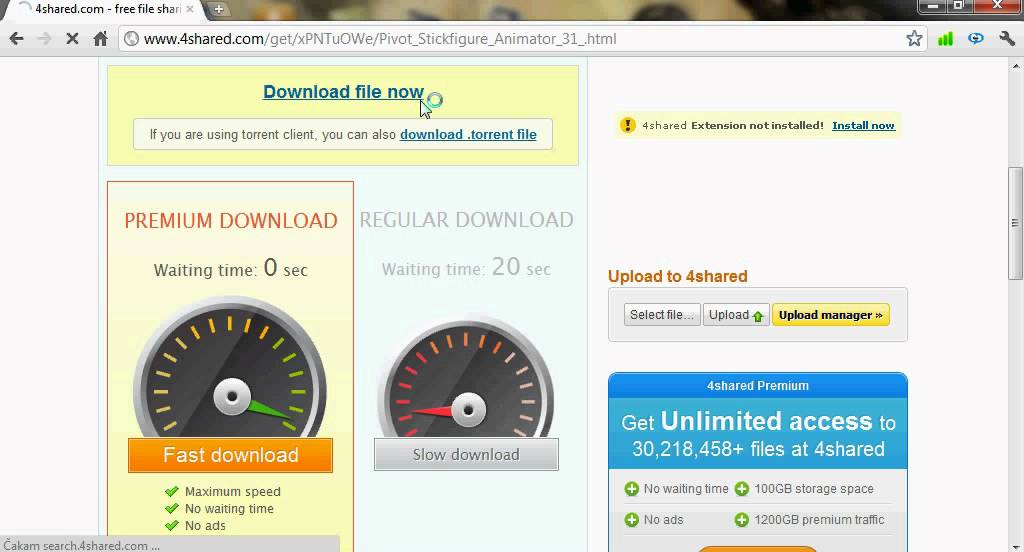This screenshot has height=552, width=1024.
Task: Open a new tab with plus button
Action: tap(219, 9)
